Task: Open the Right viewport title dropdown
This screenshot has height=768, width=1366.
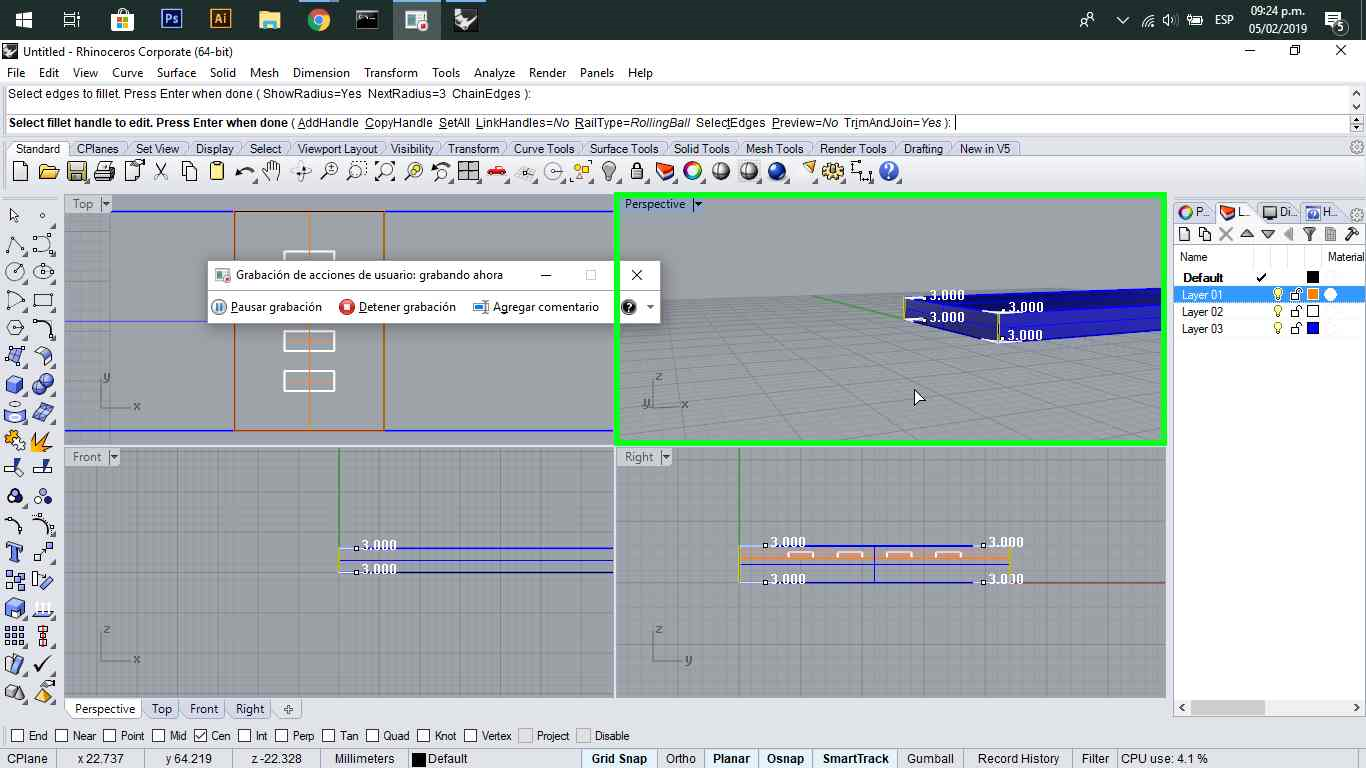Action: click(665, 457)
